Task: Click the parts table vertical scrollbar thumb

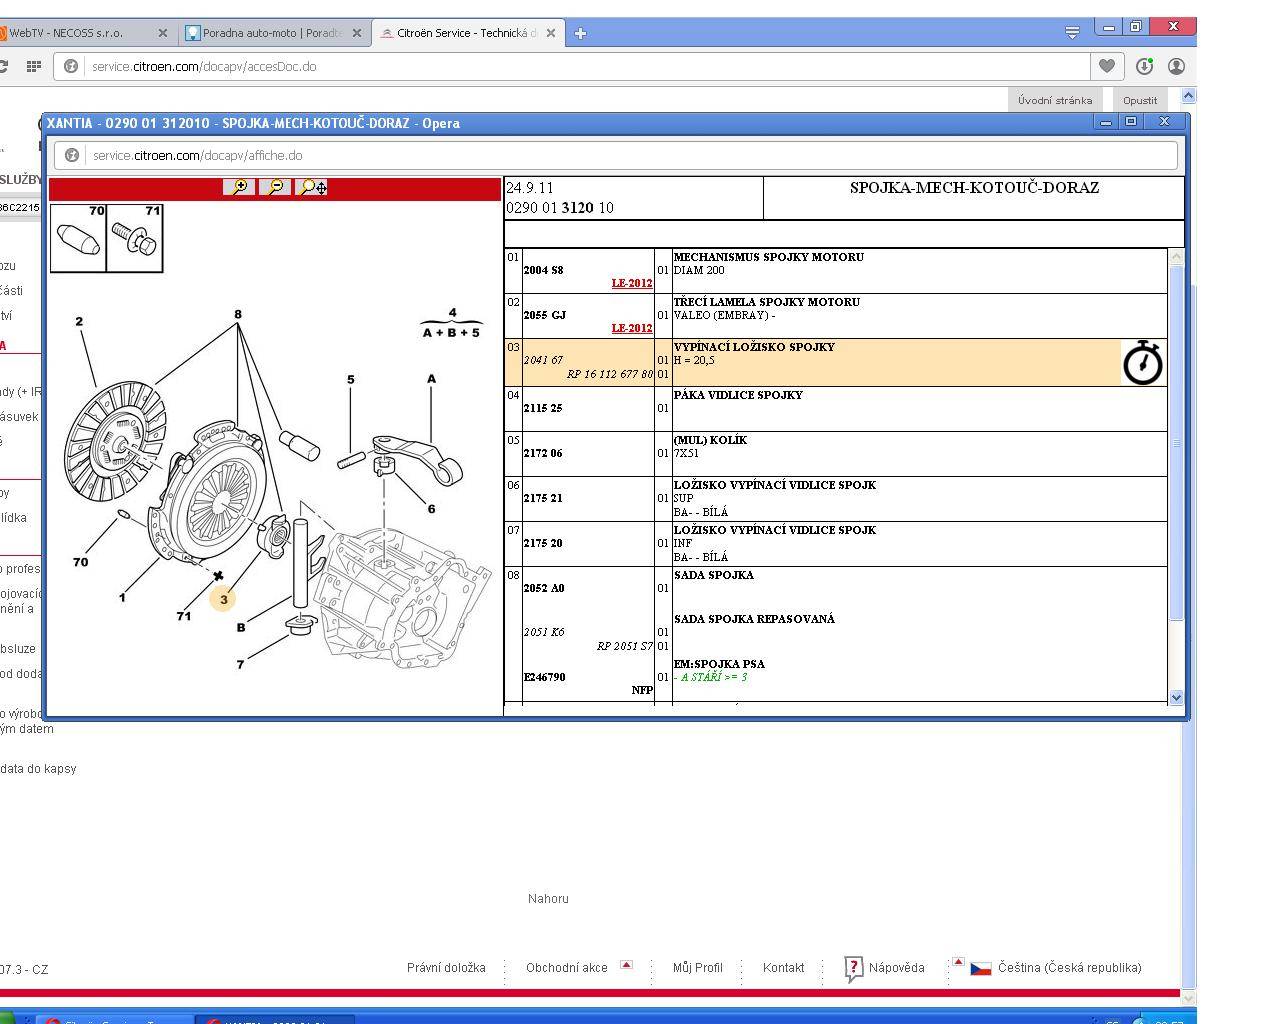Action: [x=1176, y=442]
